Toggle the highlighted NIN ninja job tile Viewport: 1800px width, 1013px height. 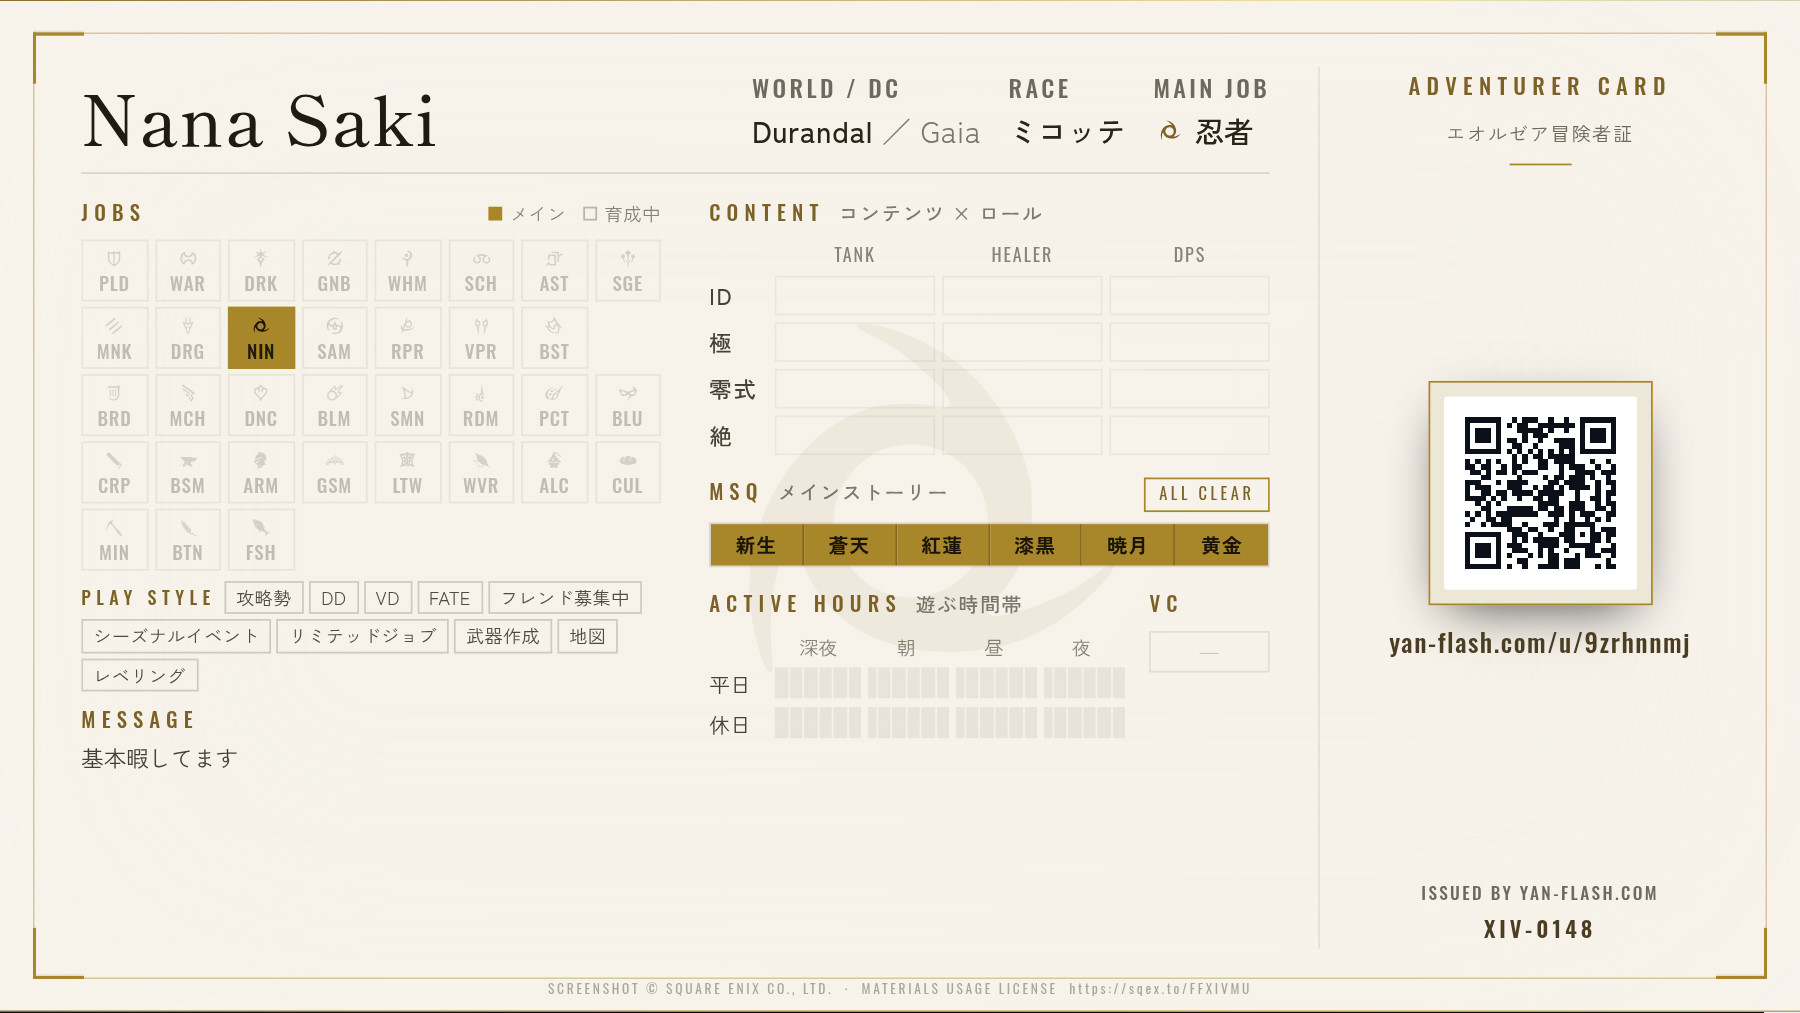coord(261,338)
